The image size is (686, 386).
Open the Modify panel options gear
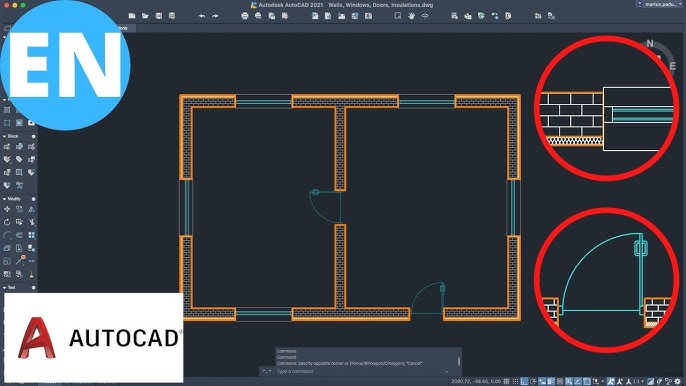(x=33, y=199)
